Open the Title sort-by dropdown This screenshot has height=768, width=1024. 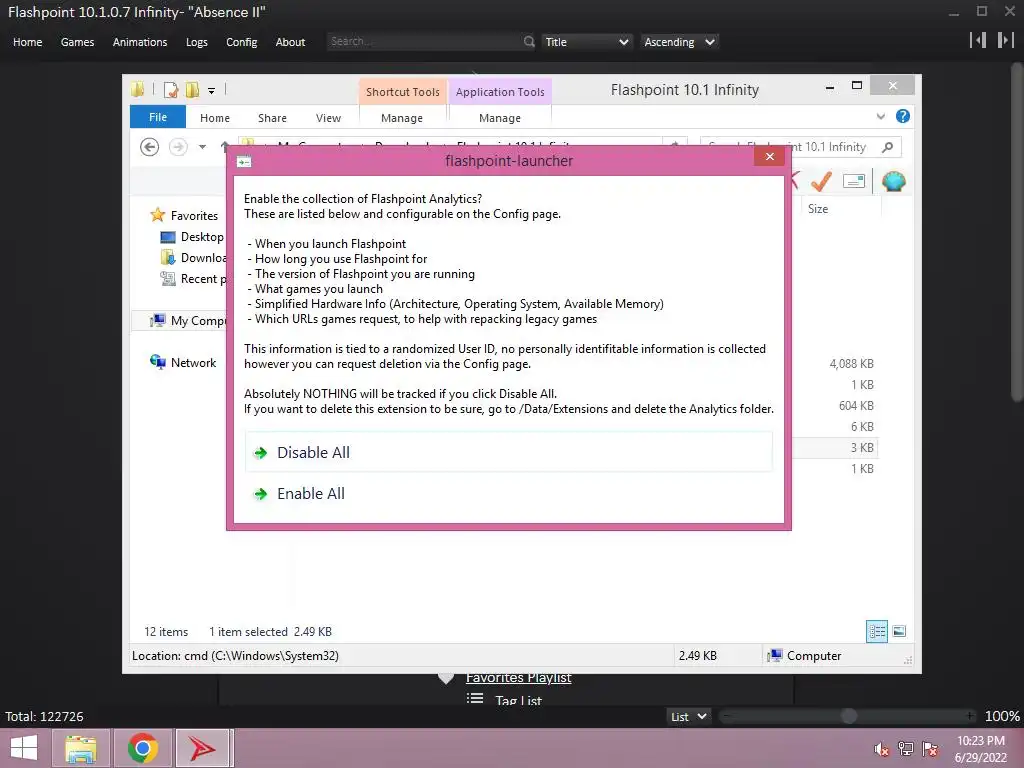[x=586, y=42]
